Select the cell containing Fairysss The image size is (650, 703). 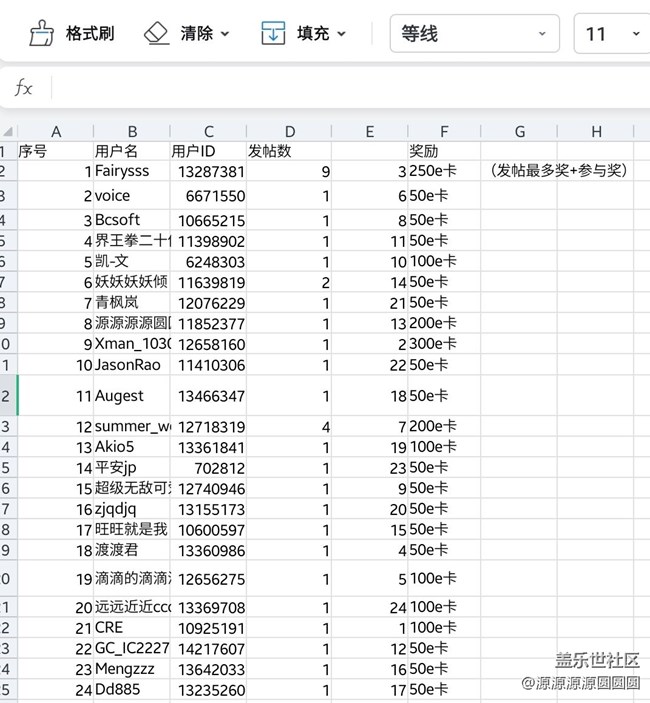(131, 171)
